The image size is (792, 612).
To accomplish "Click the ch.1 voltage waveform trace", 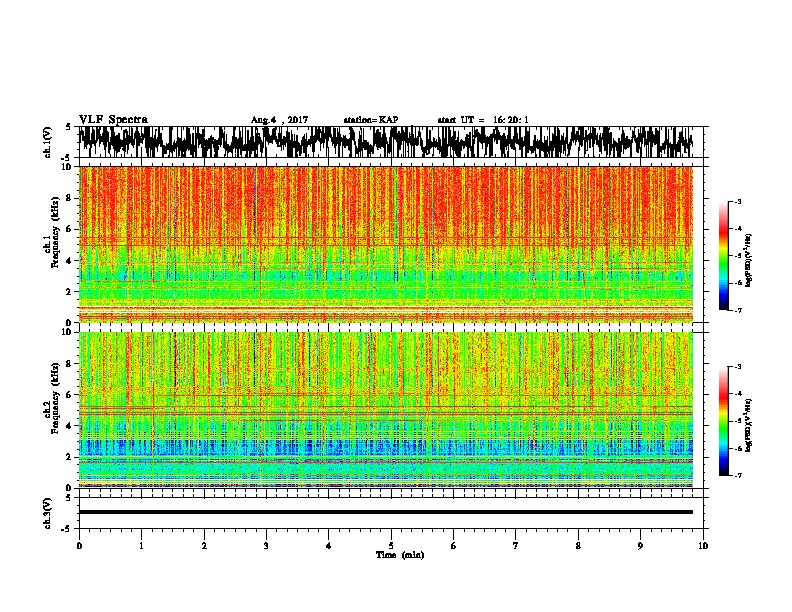I will [386, 141].
